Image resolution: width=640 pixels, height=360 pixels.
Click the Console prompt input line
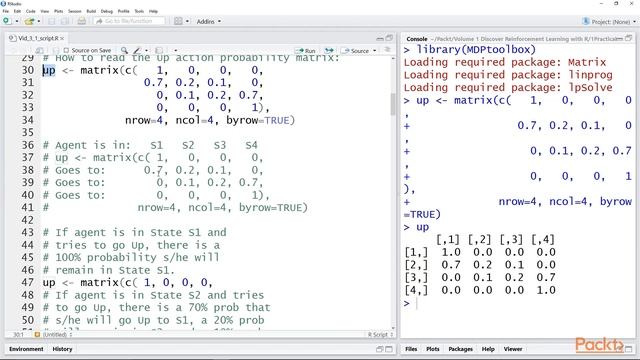pos(518,303)
